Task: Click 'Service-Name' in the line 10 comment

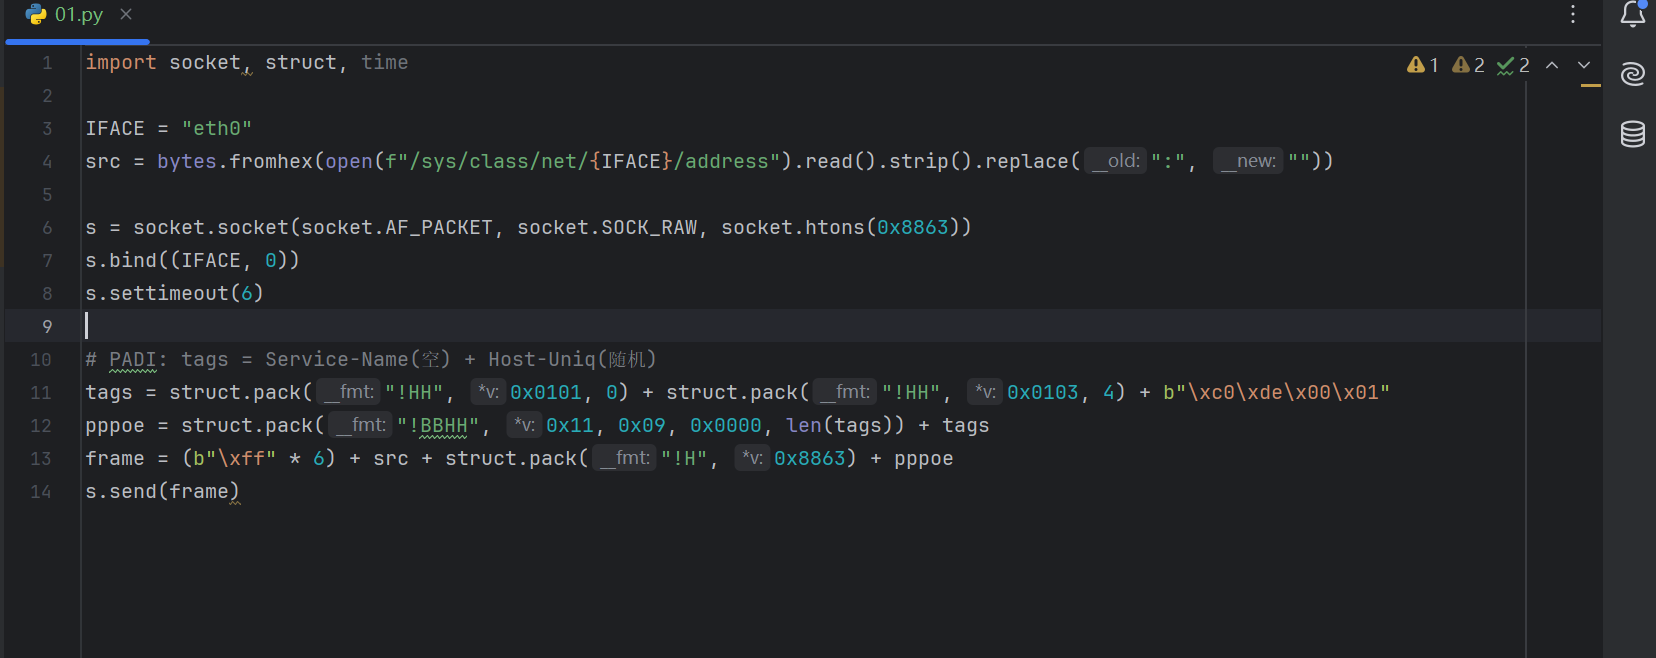Action: click(x=337, y=359)
